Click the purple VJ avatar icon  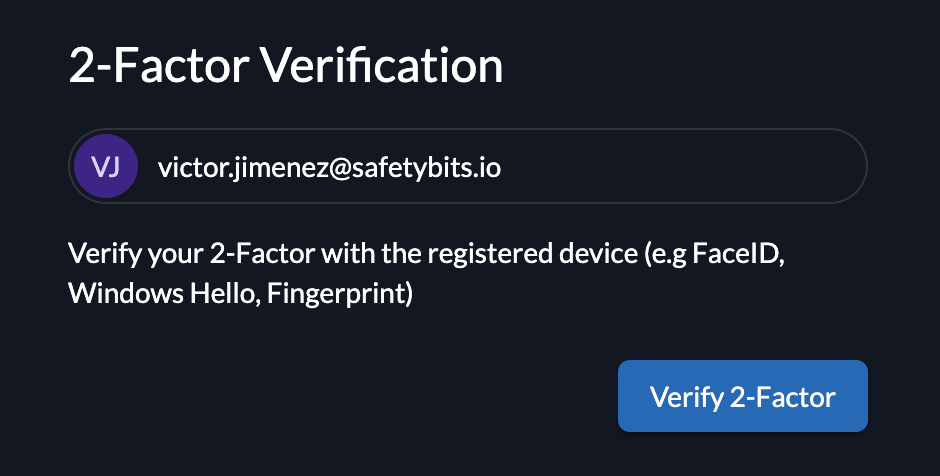coord(105,167)
